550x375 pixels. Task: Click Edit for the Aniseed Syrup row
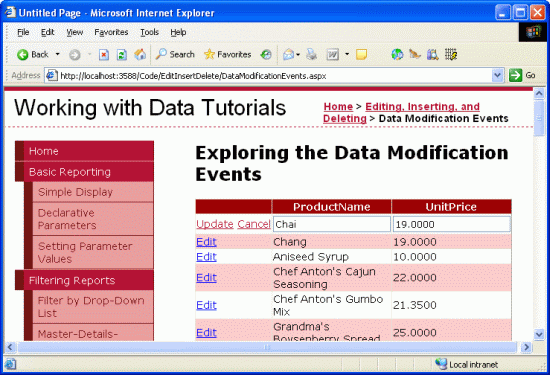tap(206, 257)
